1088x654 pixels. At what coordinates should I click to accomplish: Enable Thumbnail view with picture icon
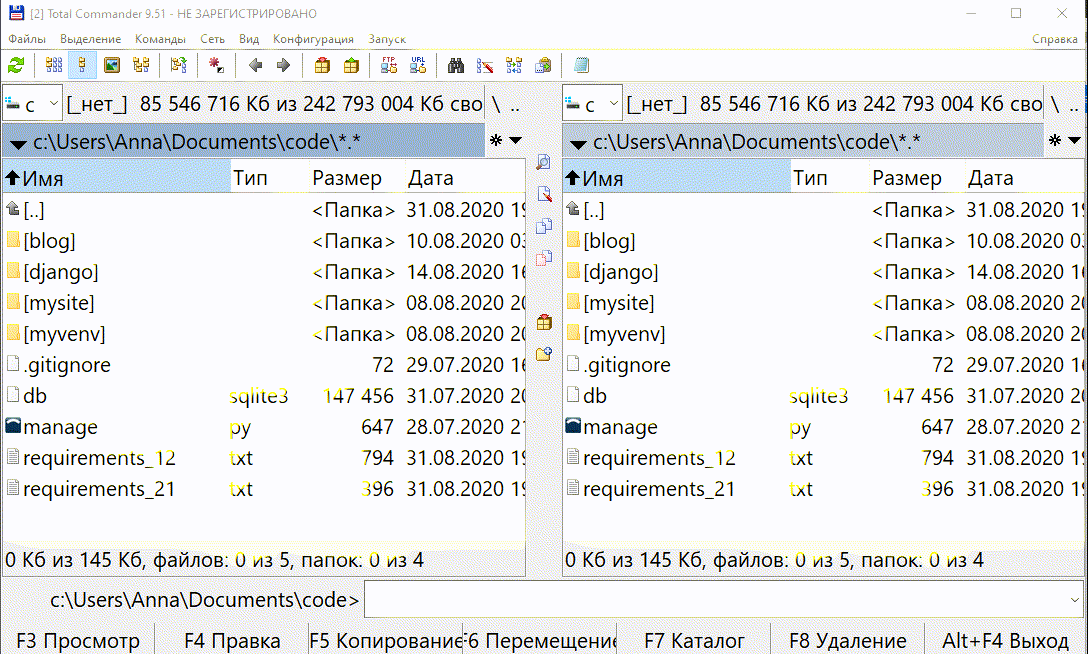[x=112, y=66]
